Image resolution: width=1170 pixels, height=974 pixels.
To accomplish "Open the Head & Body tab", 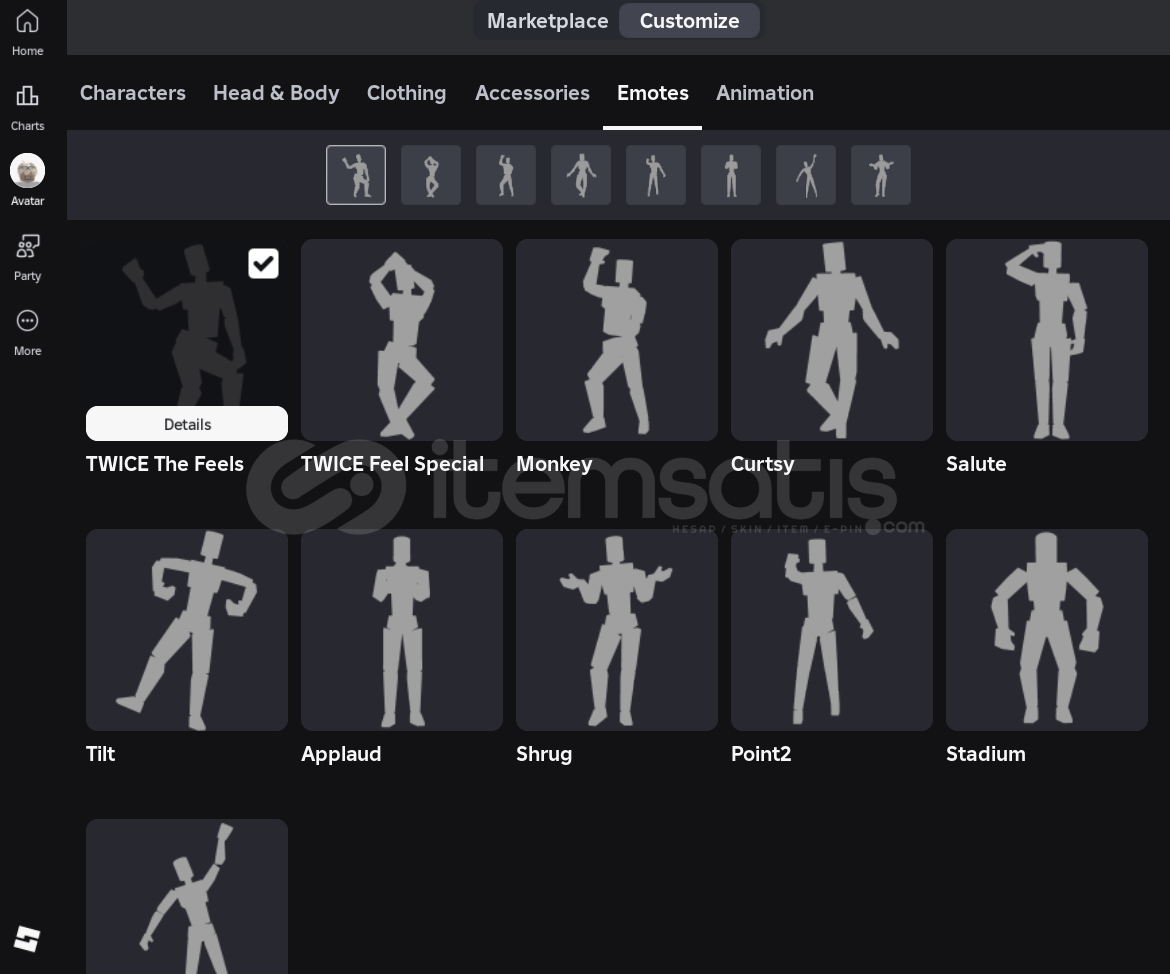I will coord(276,93).
